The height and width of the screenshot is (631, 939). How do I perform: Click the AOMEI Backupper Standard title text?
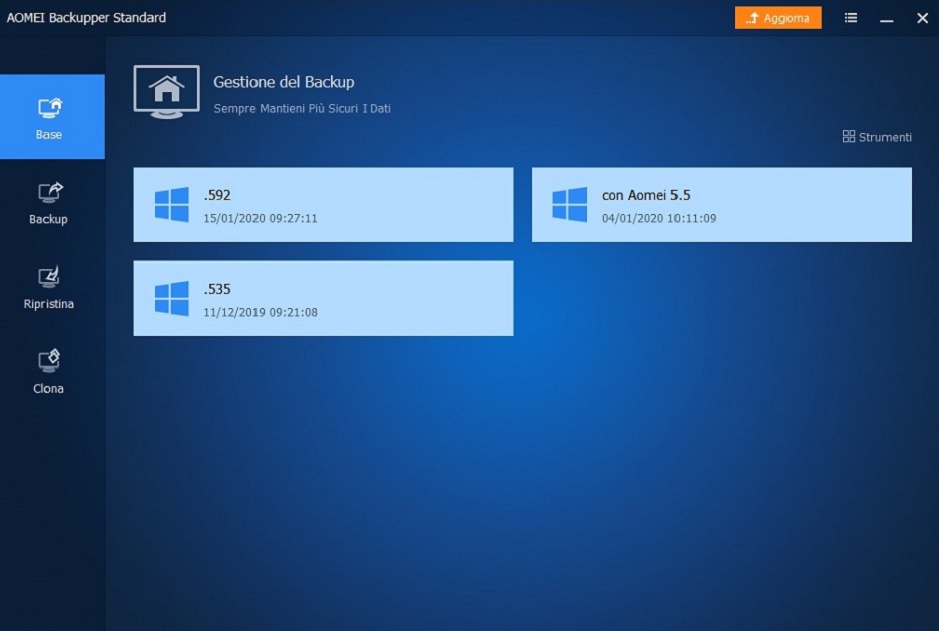[x=86, y=17]
